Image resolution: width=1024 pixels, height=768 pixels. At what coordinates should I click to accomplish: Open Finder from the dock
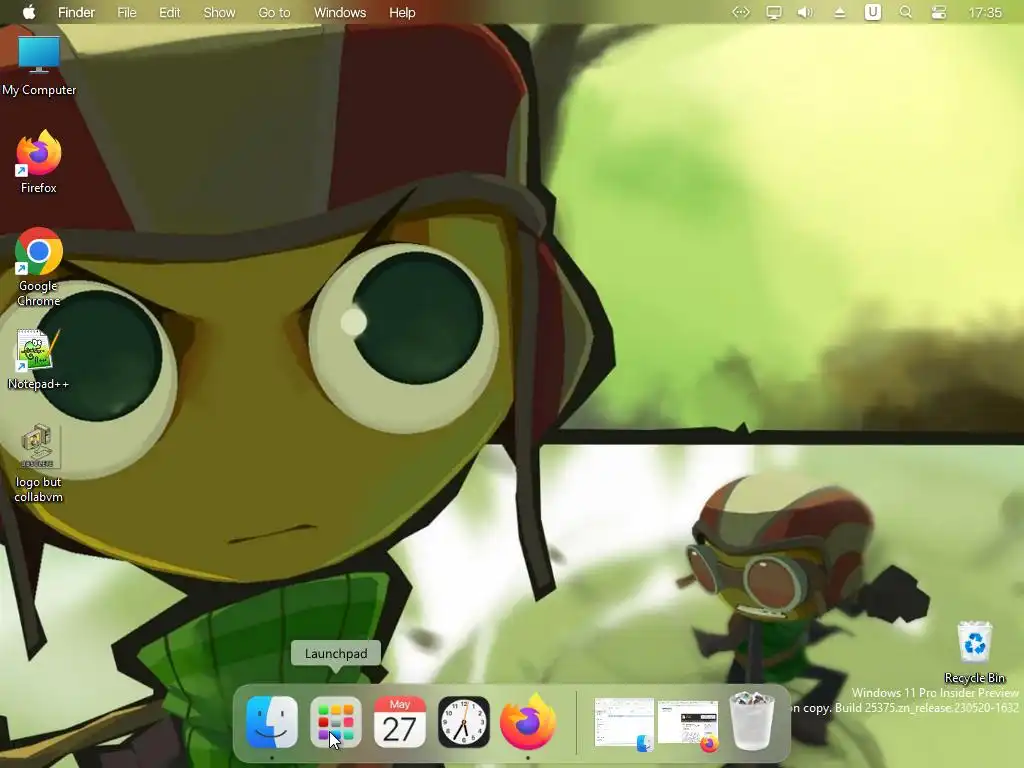coord(272,722)
